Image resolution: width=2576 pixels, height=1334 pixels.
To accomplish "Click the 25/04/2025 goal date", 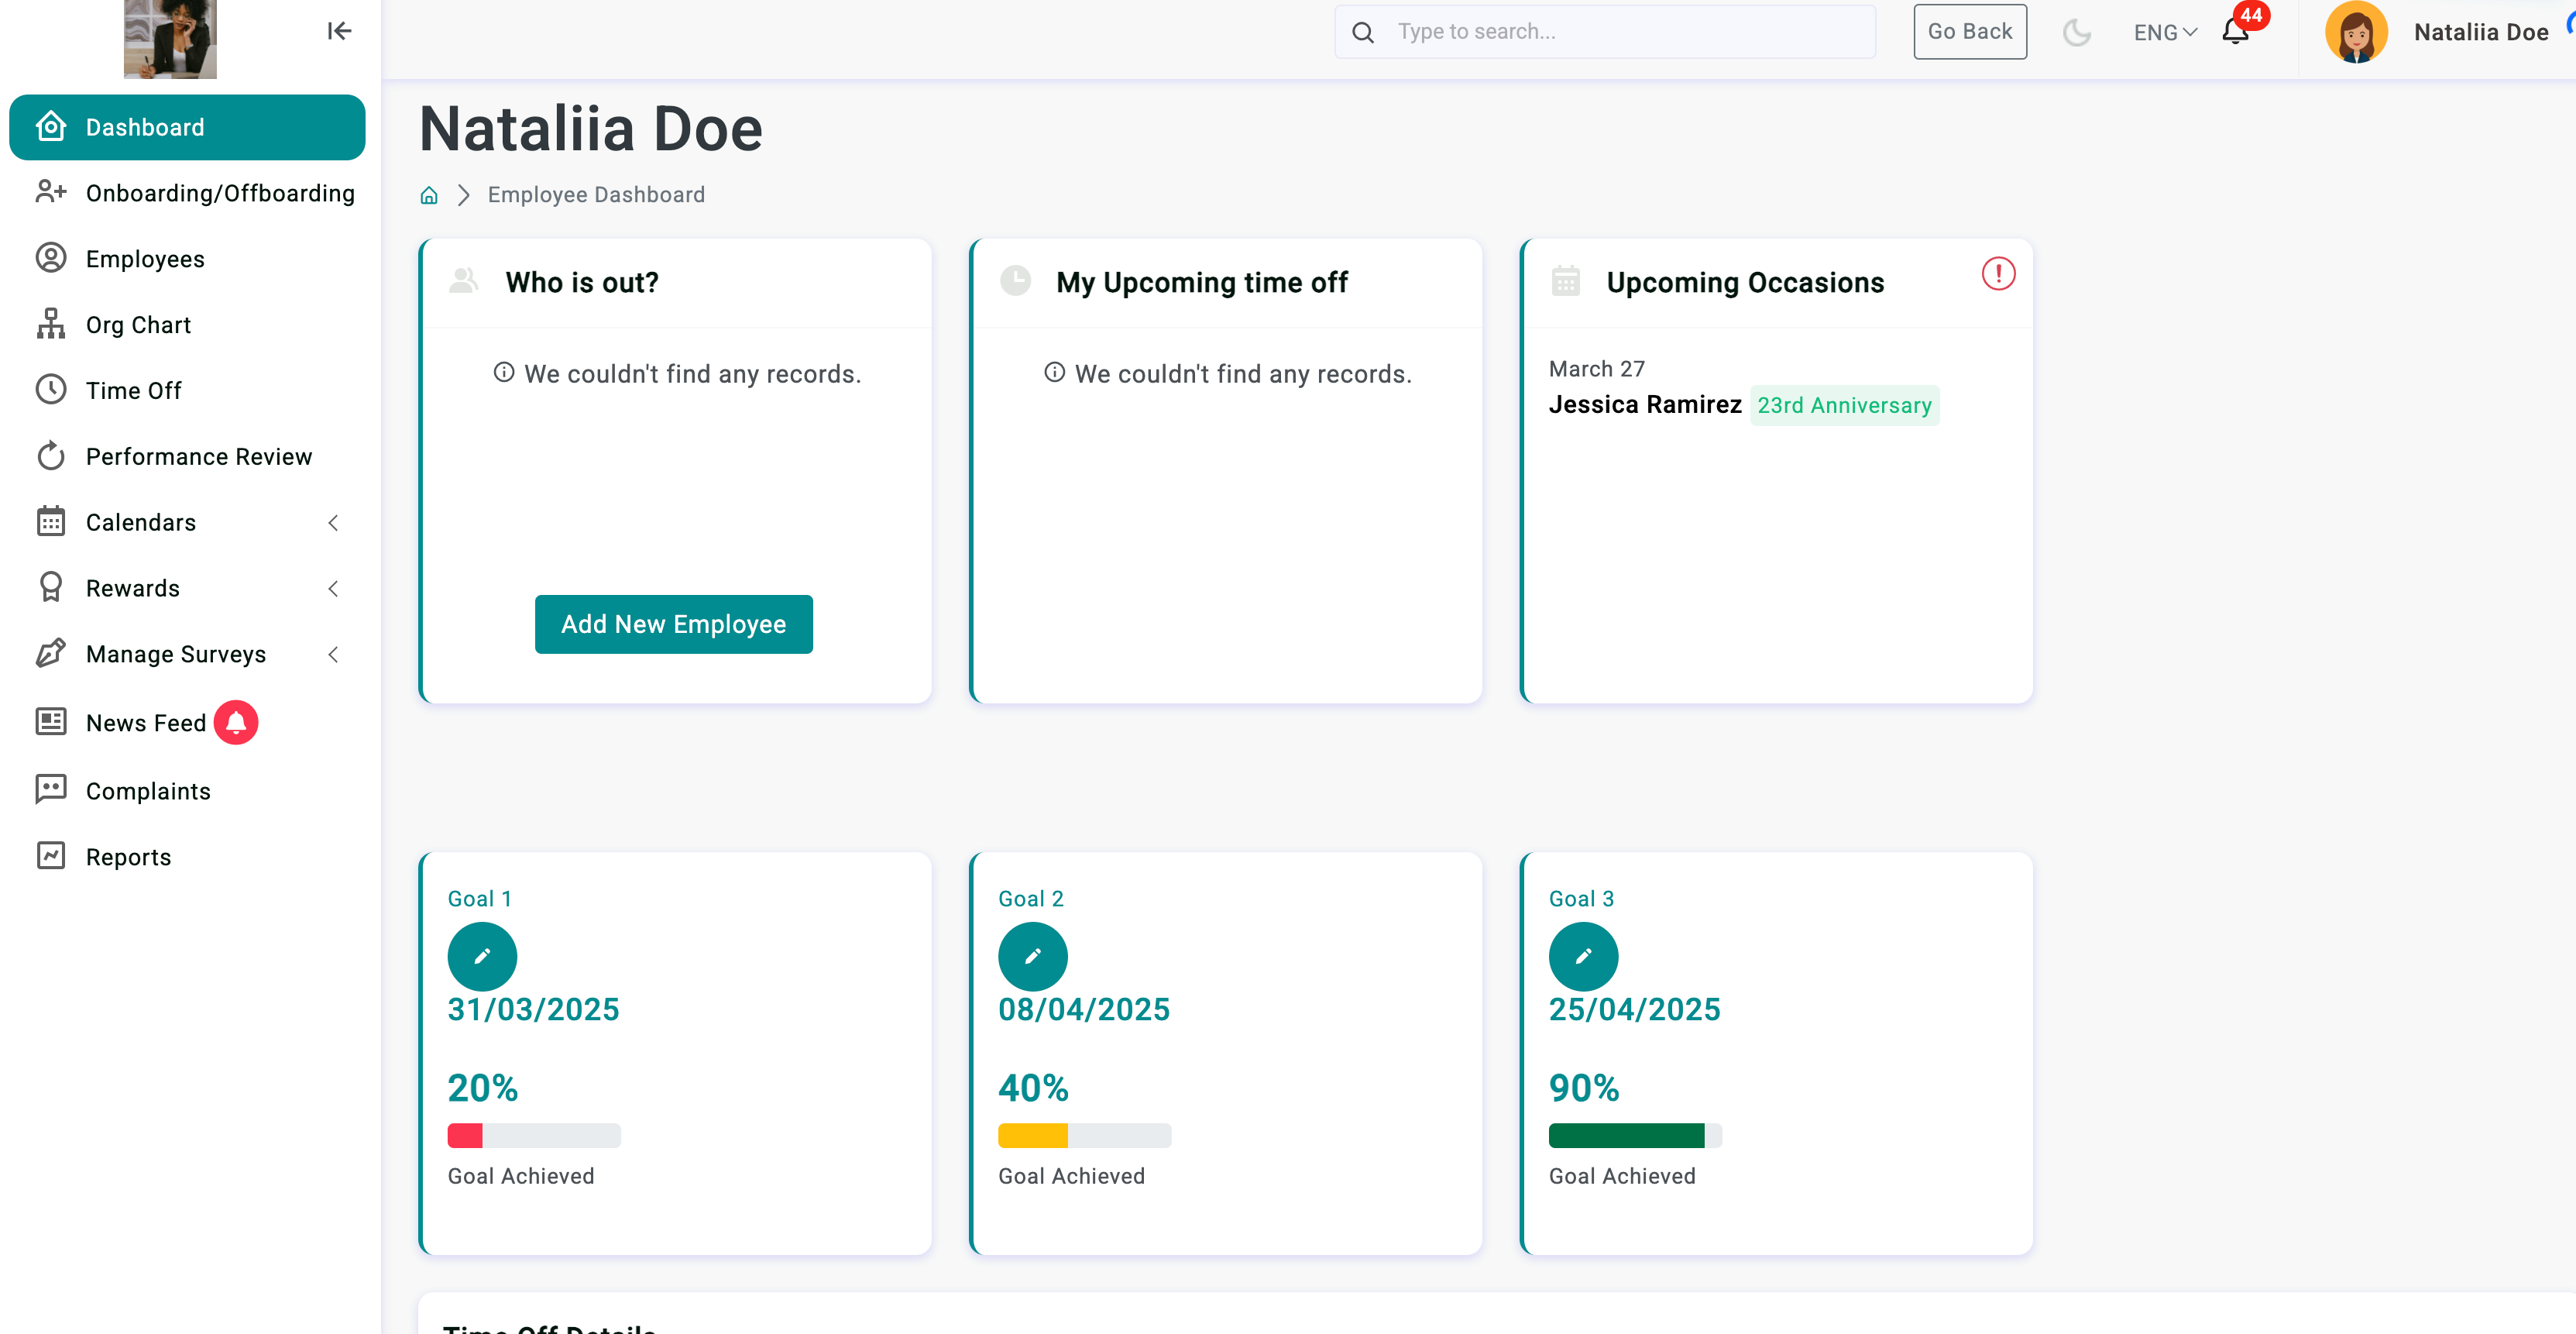I will 1634,1009.
